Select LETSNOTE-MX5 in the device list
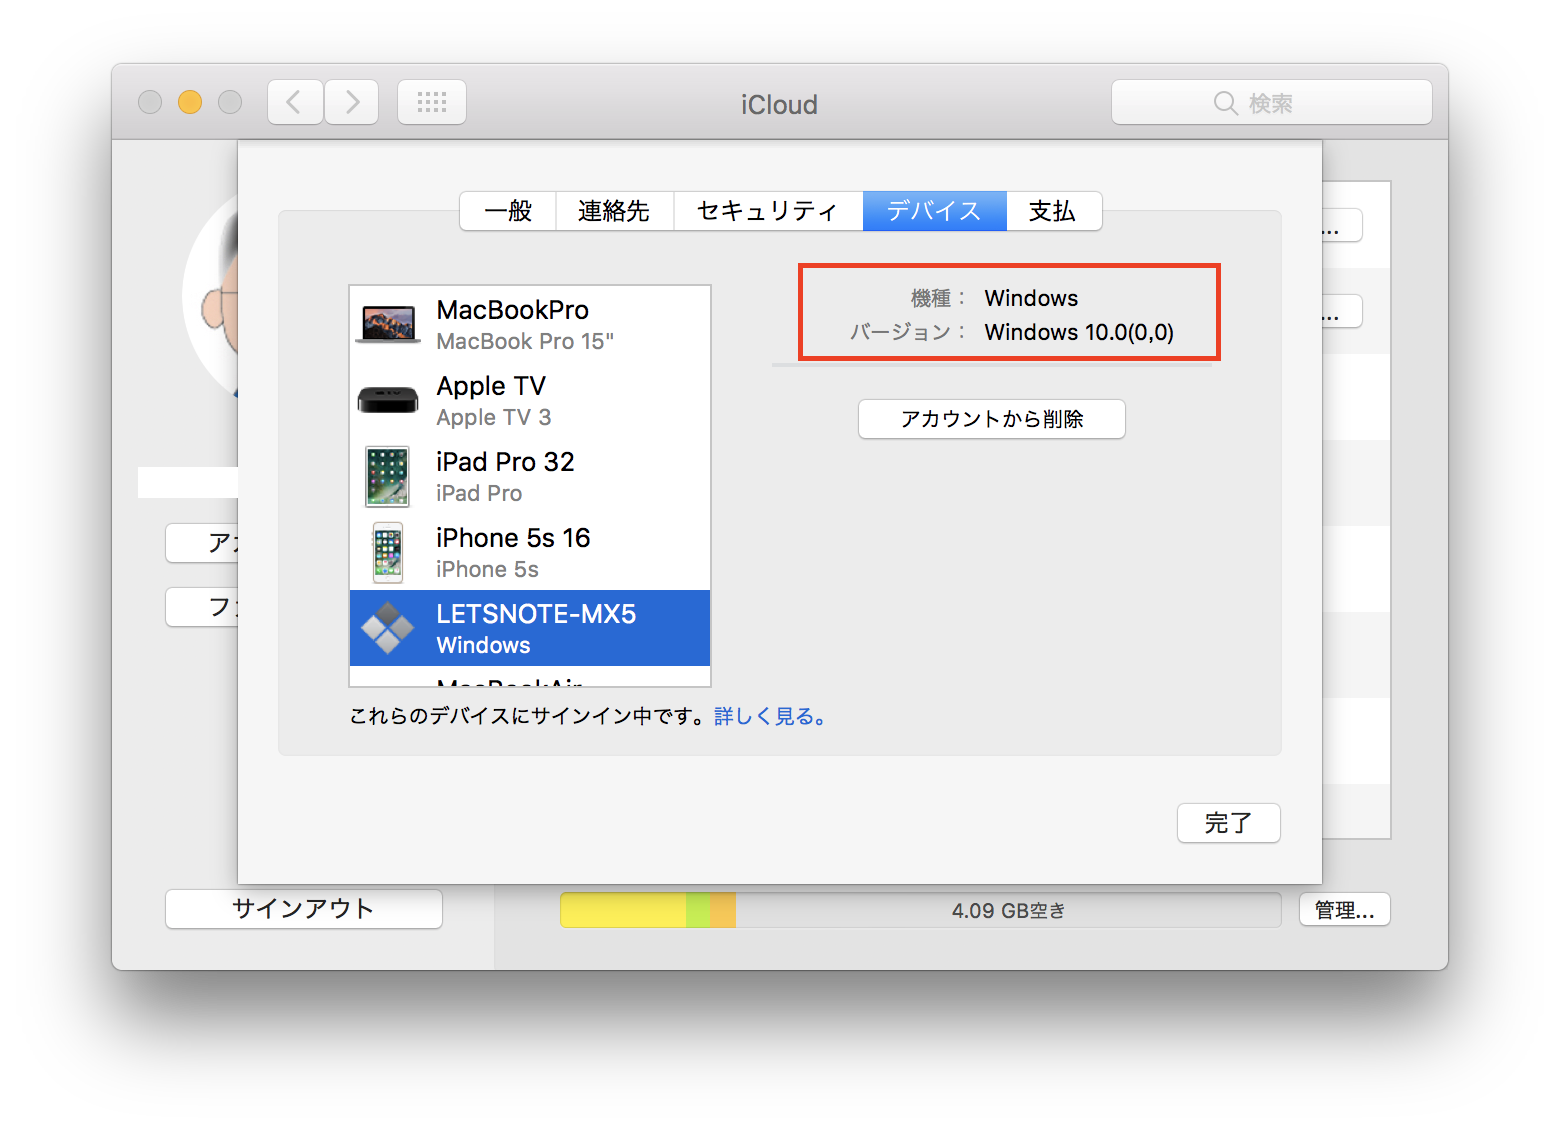The image size is (1560, 1130). (530, 628)
